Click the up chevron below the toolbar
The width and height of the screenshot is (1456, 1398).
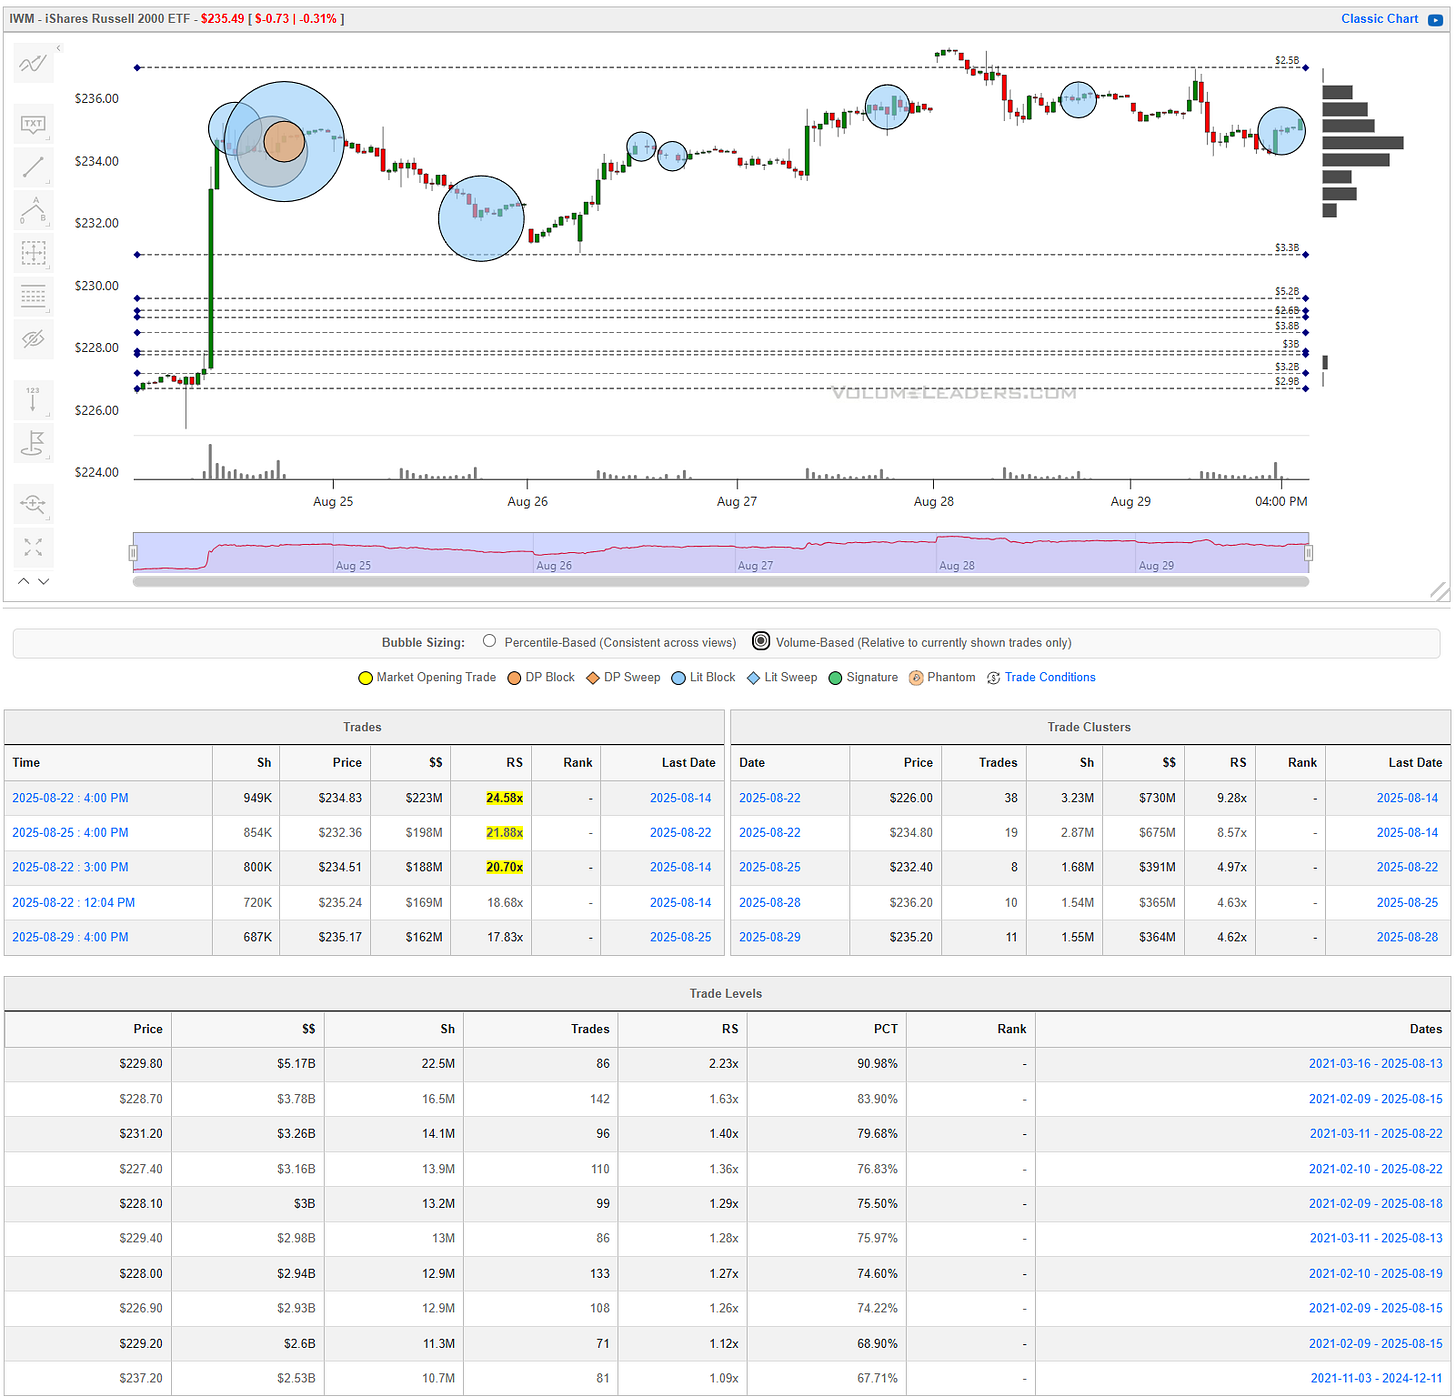point(24,581)
